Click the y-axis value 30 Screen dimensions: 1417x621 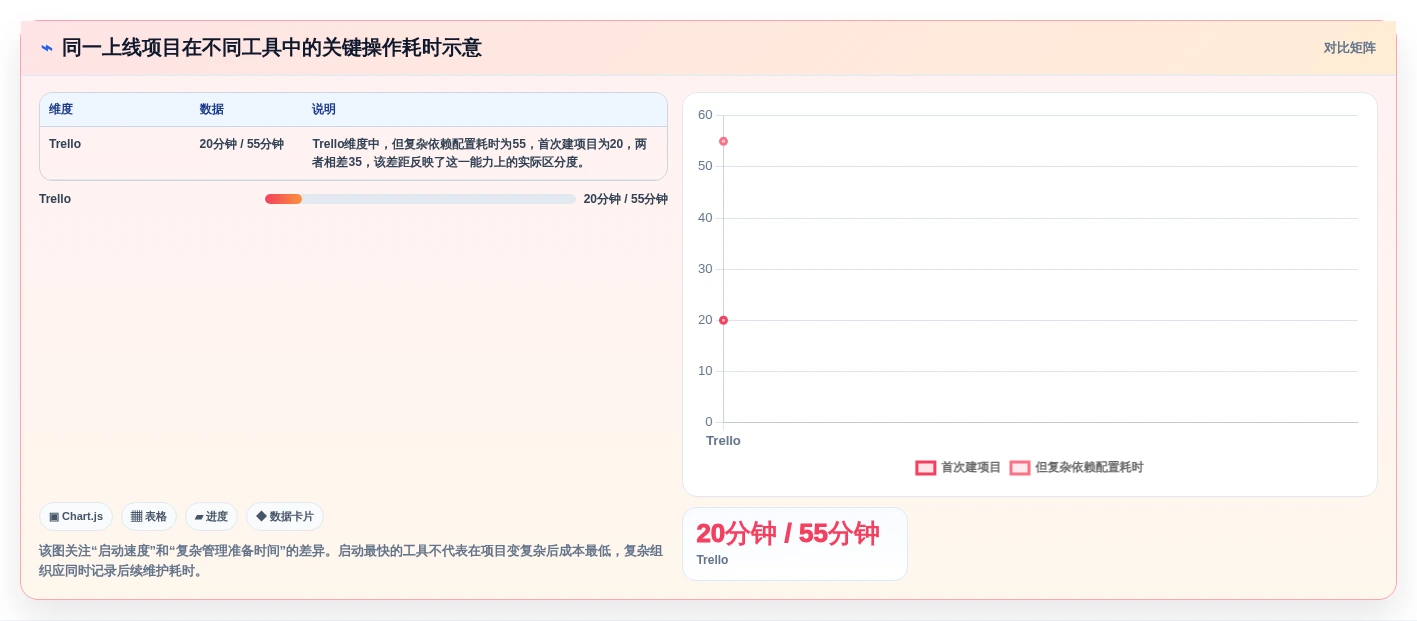coord(705,269)
